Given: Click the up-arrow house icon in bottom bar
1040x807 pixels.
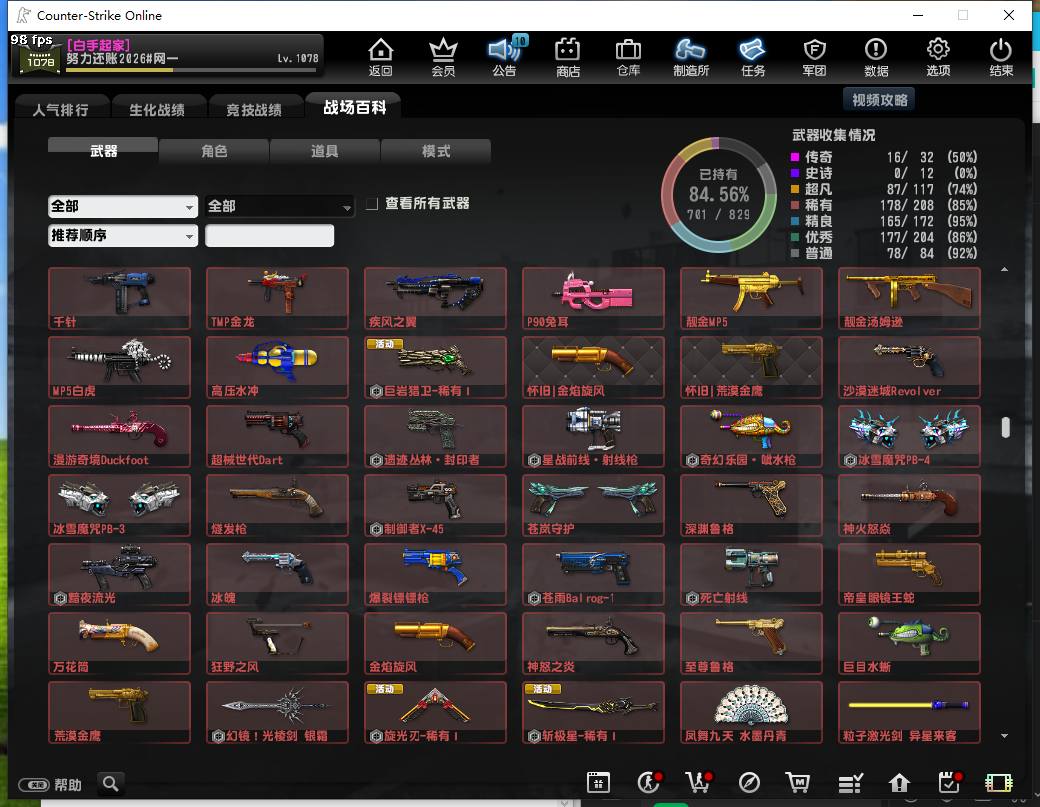Looking at the screenshot, I should click(x=899, y=782).
